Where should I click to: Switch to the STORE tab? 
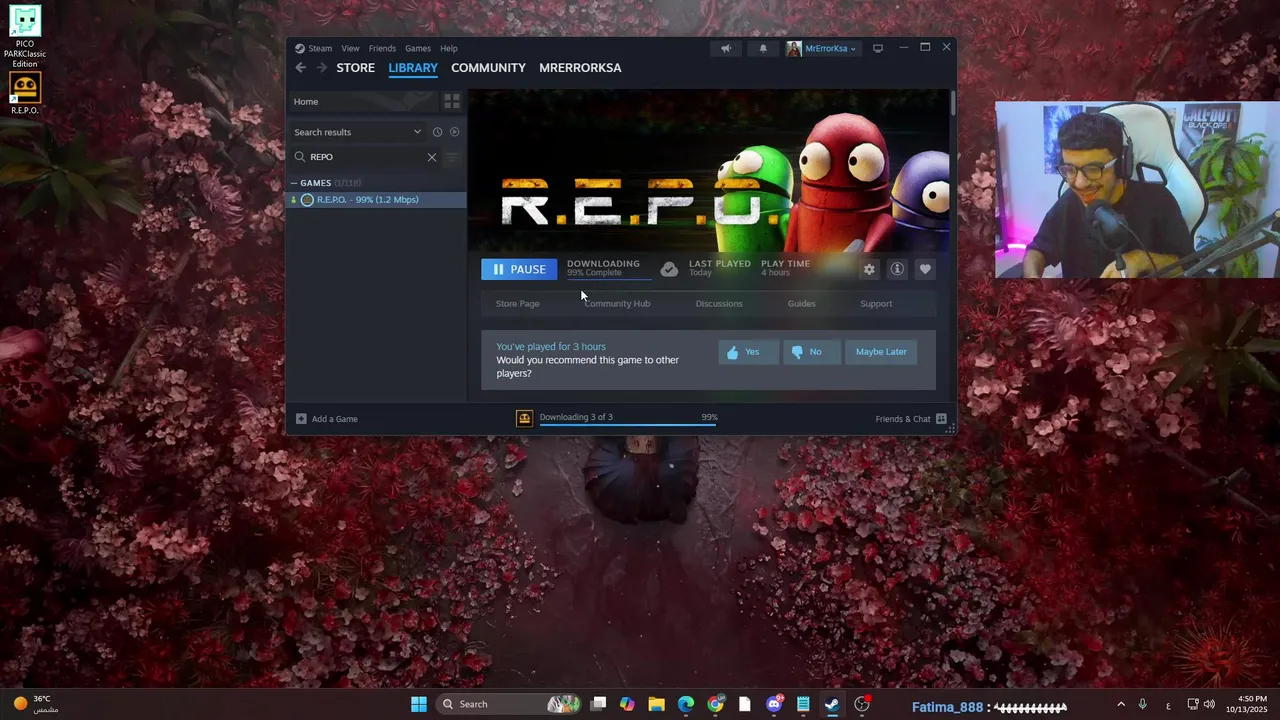coord(355,68)
